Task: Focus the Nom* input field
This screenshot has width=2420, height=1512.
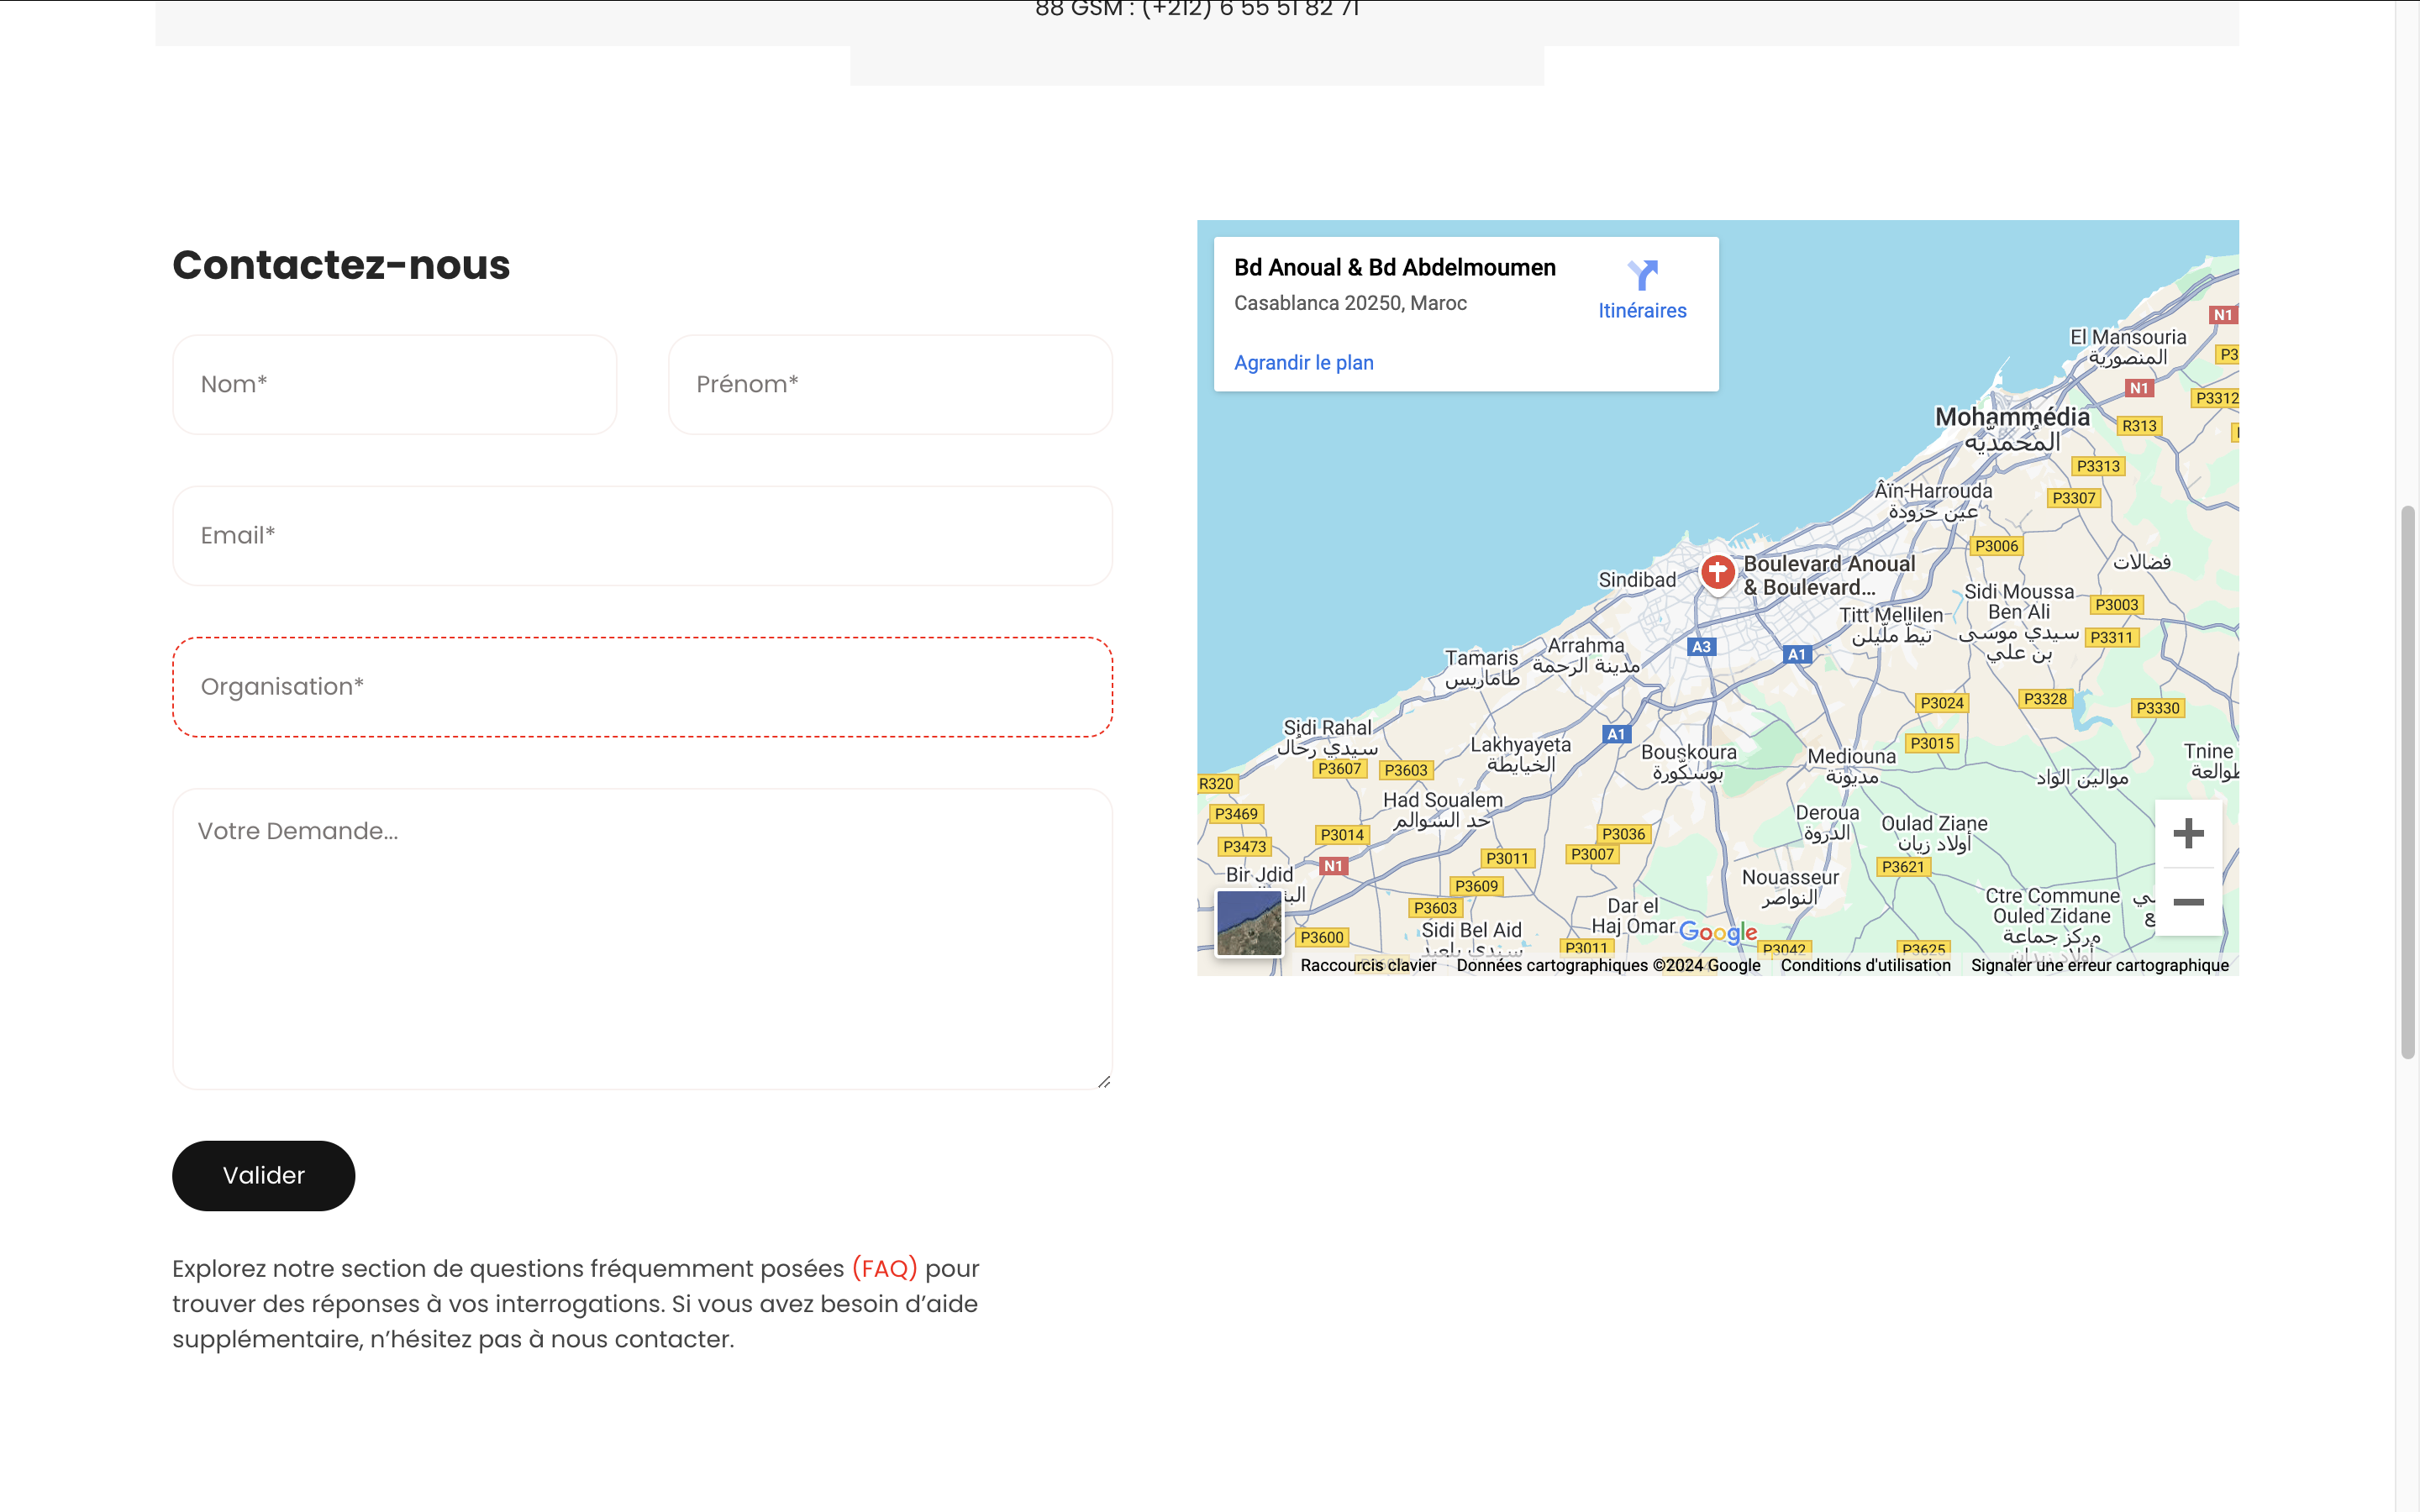Action: tap(394, 384)
